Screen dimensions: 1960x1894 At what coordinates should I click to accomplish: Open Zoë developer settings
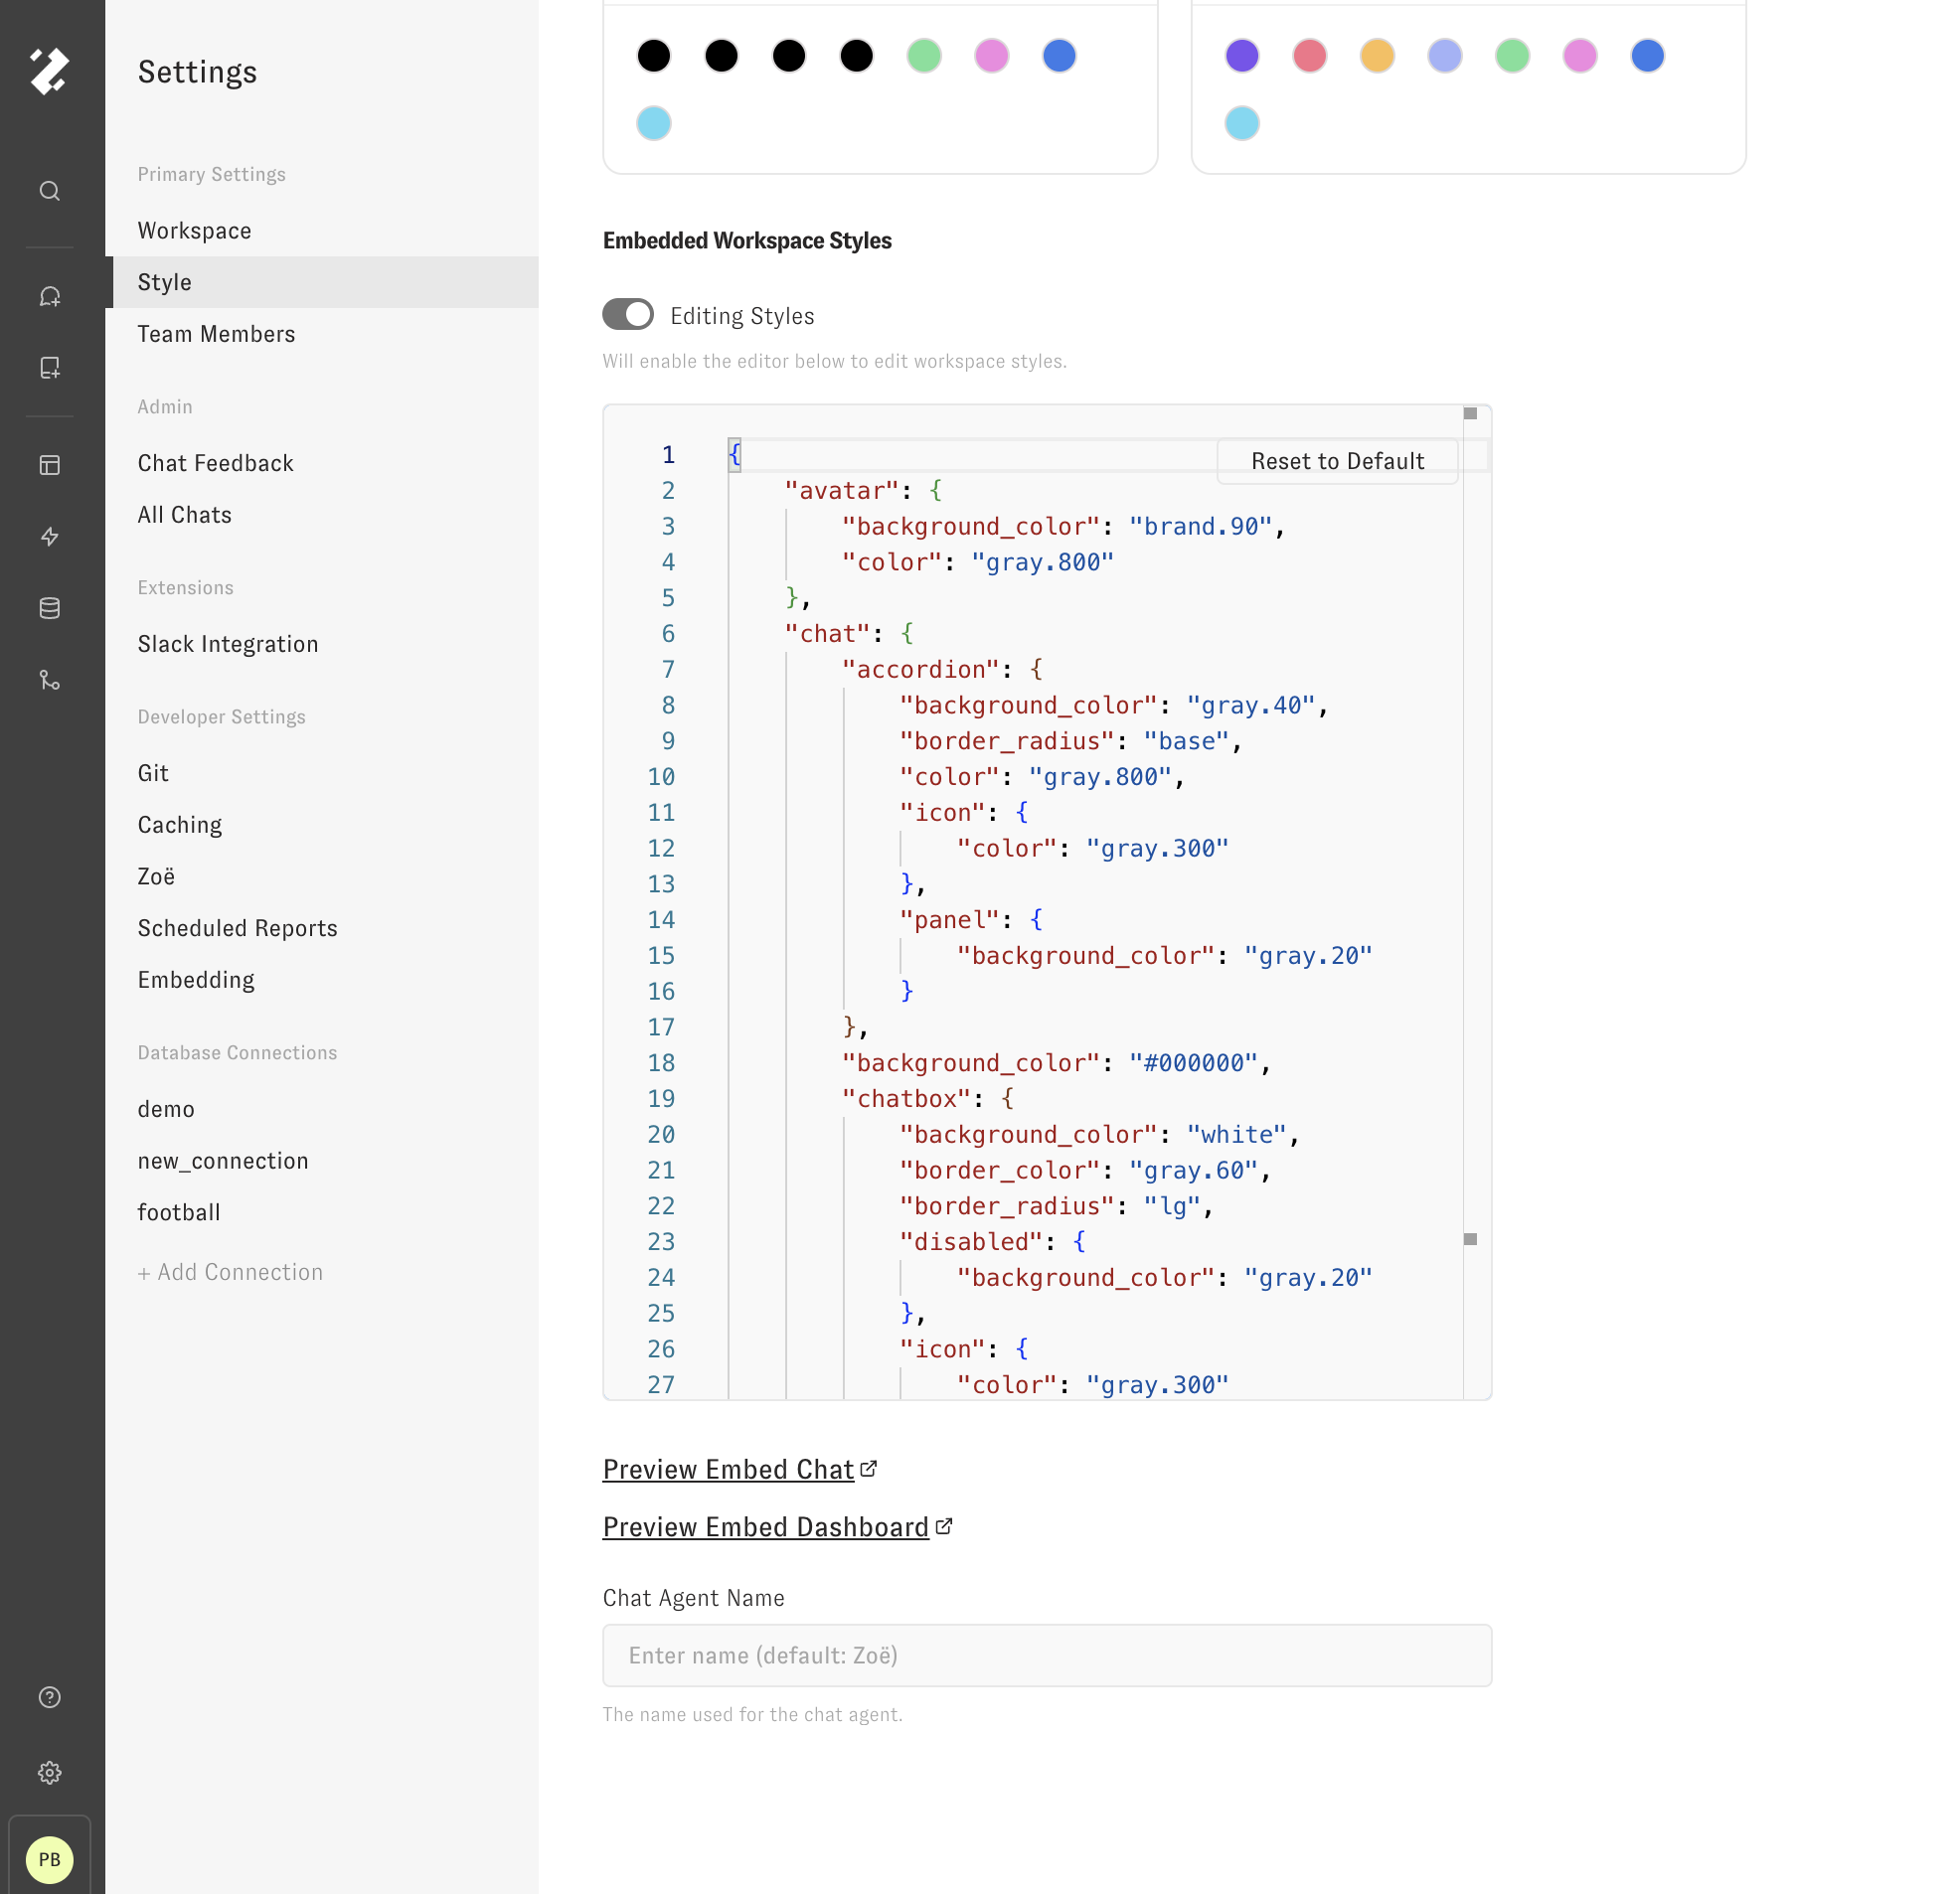pos(322,877)
